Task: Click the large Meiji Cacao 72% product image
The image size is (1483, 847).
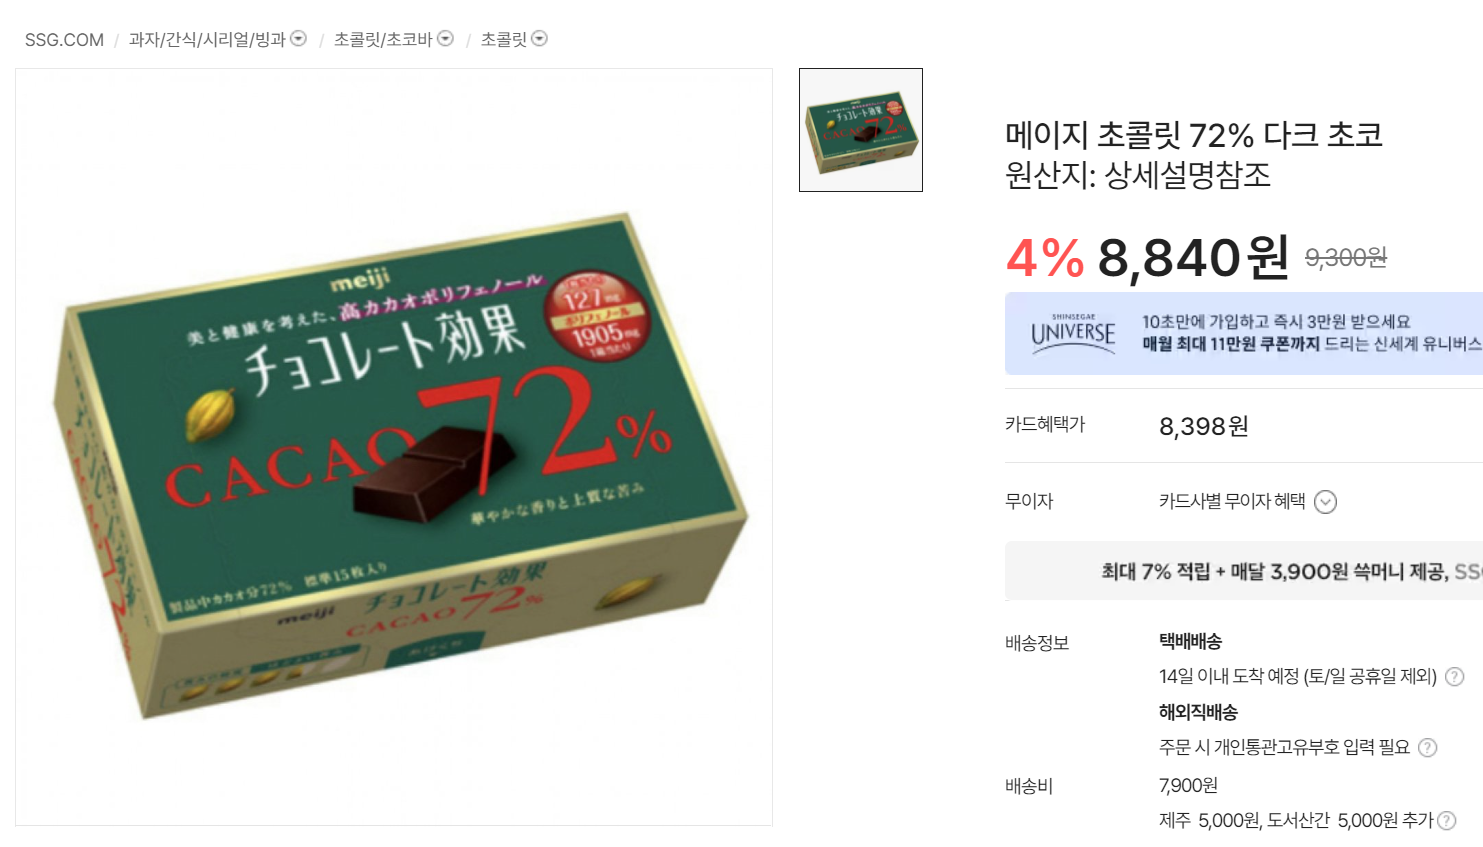Action: tap(394, 447)
